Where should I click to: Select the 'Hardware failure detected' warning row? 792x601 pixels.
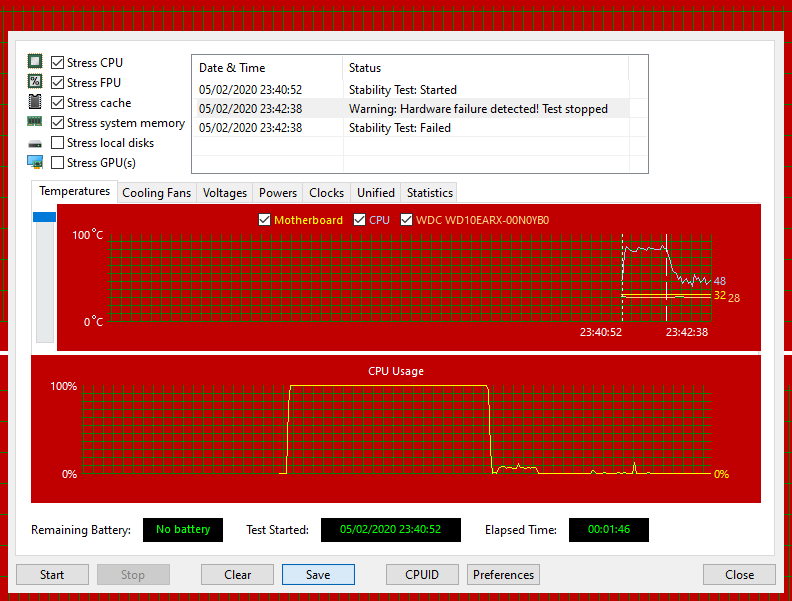[x=420, y=109]
